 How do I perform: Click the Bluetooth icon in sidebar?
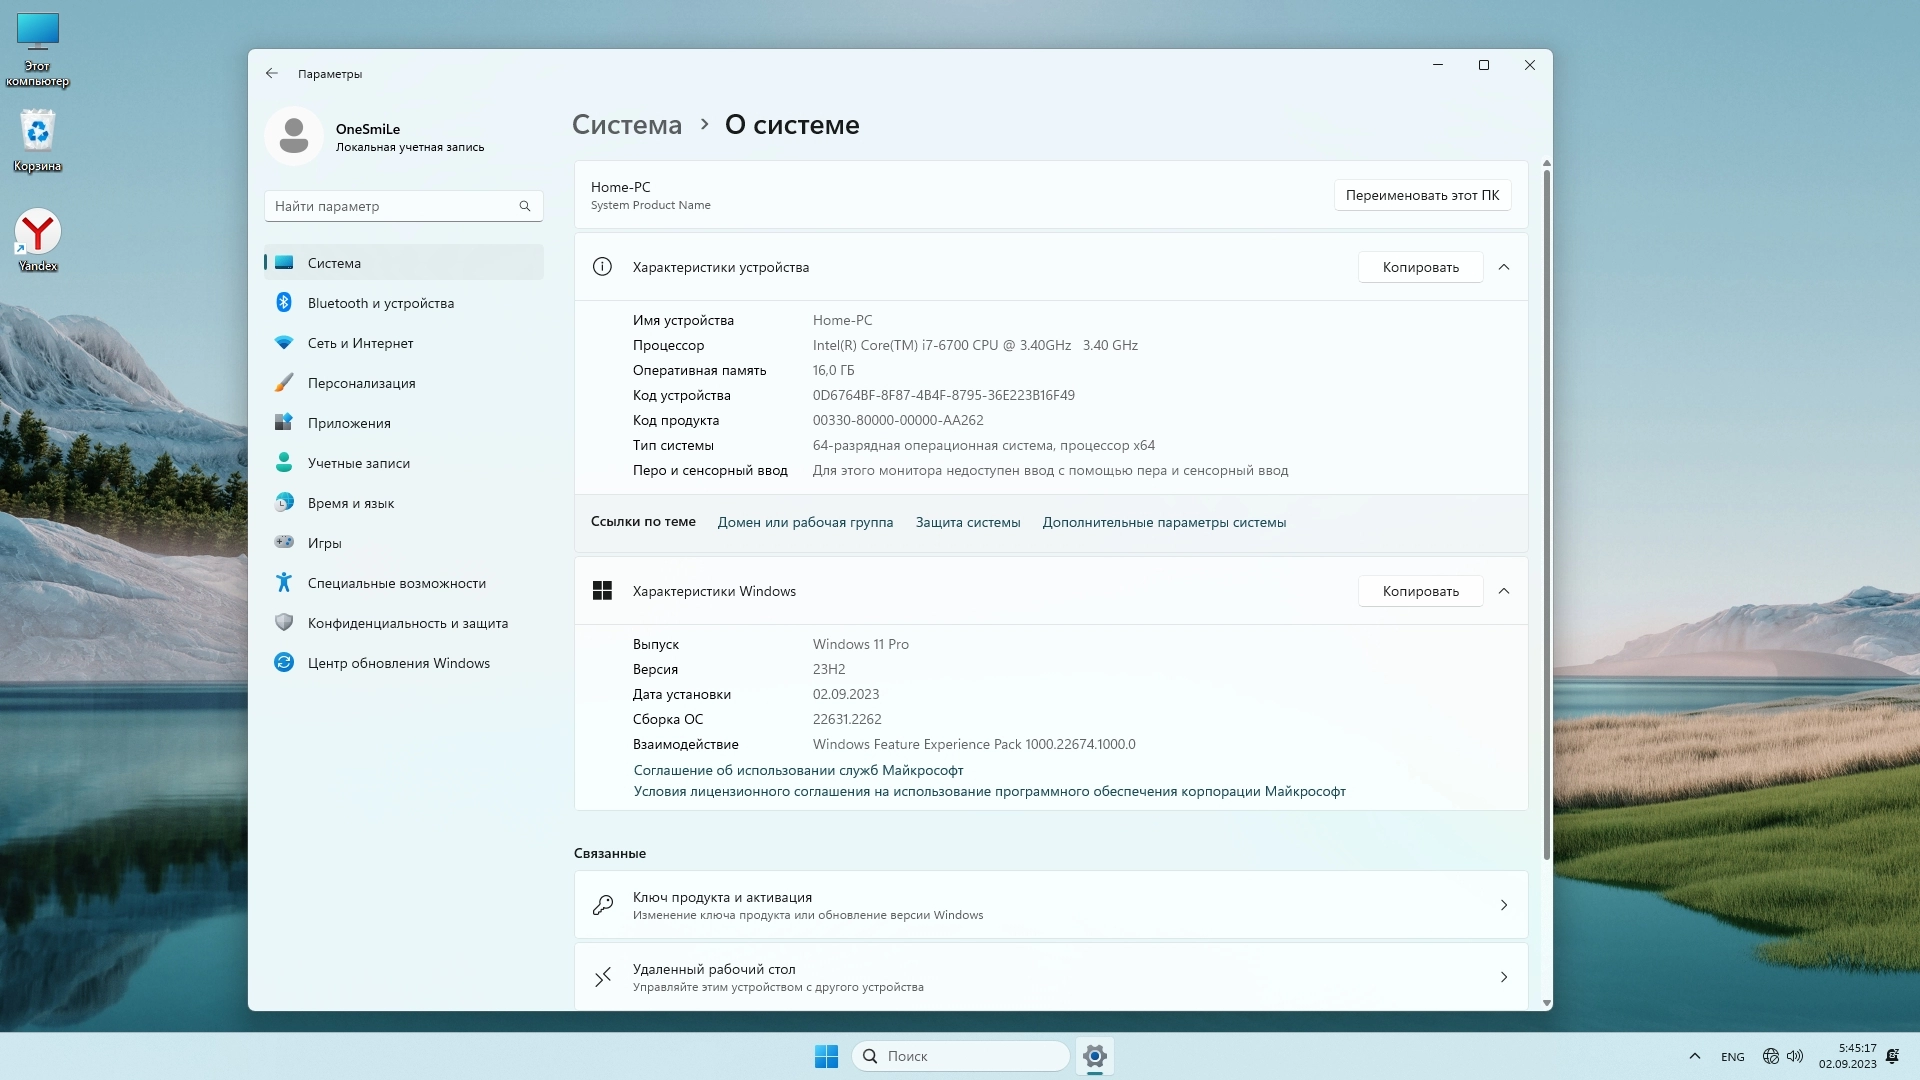click(284, 303)
